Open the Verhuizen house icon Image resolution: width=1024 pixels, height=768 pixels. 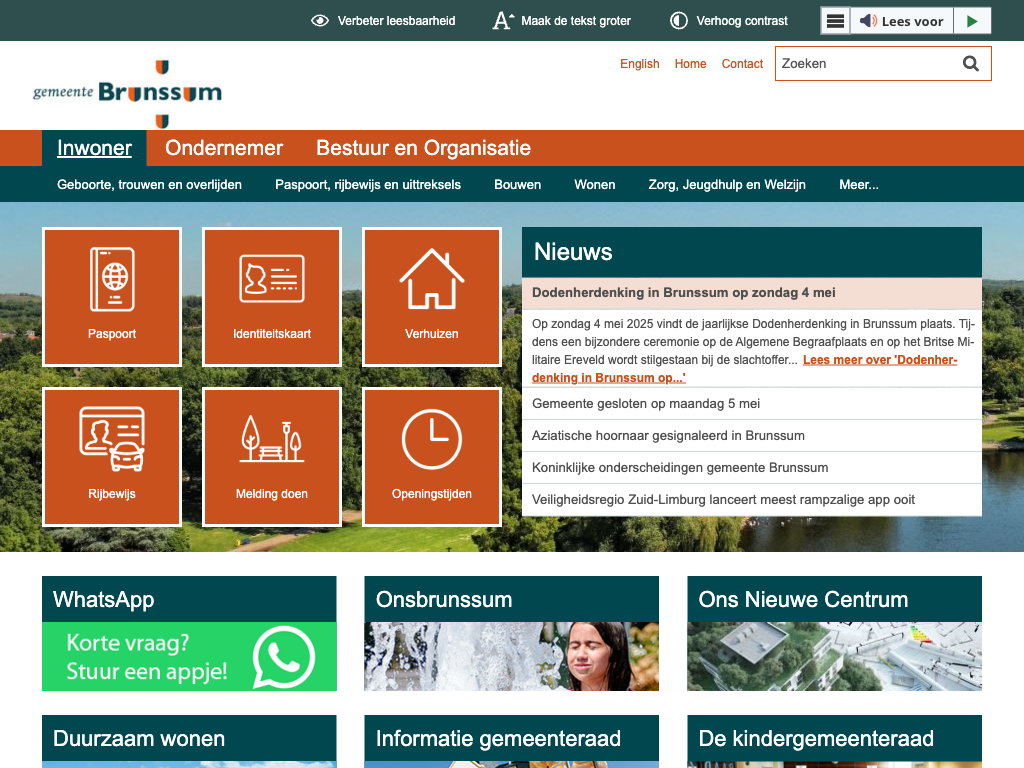pos(432,279)
